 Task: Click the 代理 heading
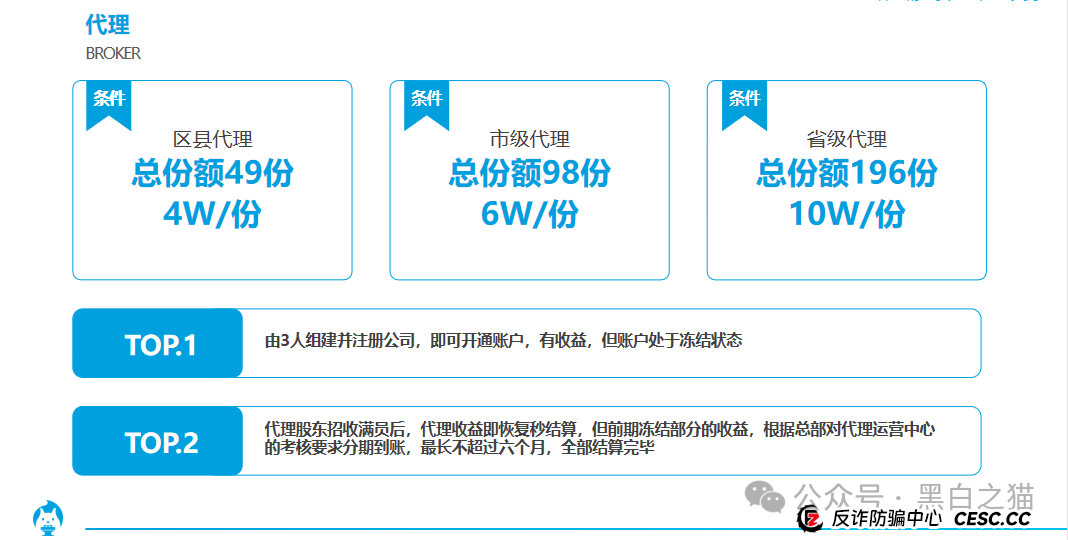click(108, 25)
